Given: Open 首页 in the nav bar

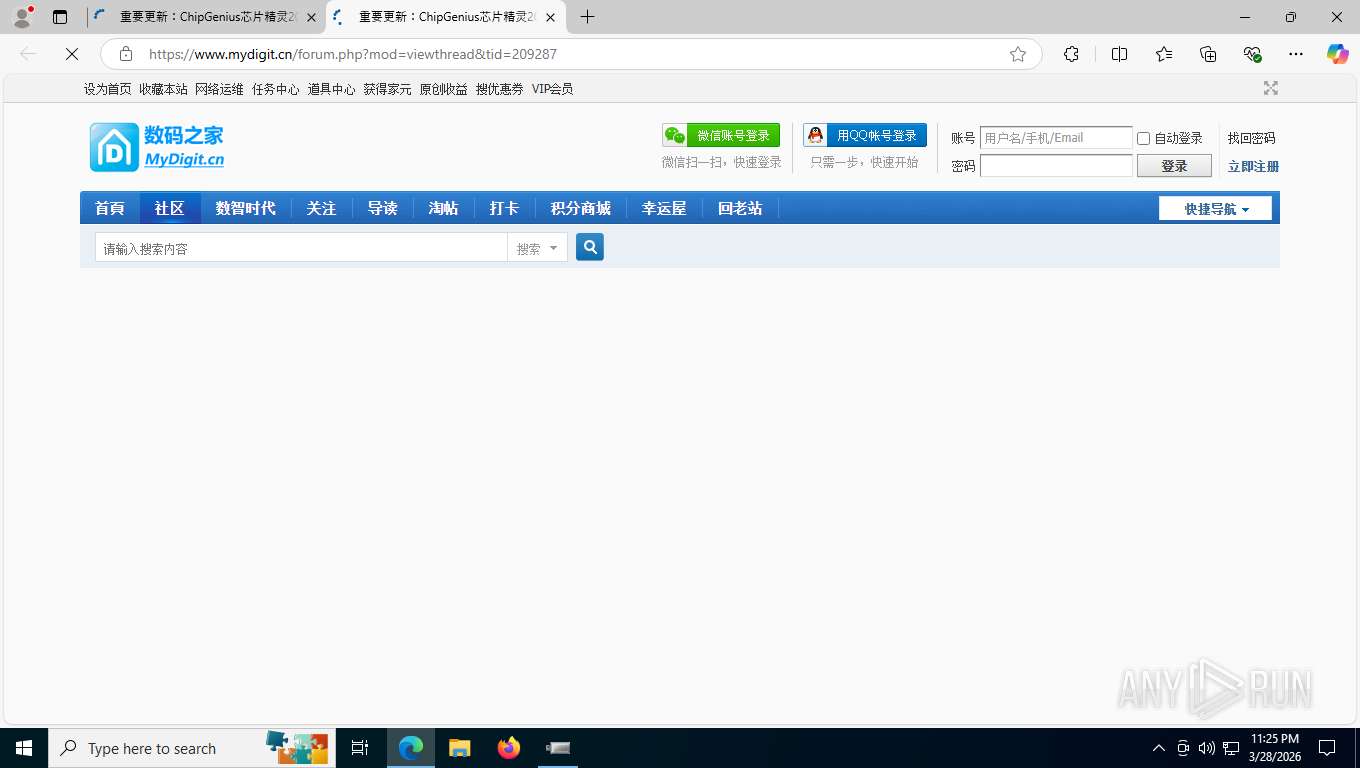Looking at the screenshot, I should click(110, 208).
